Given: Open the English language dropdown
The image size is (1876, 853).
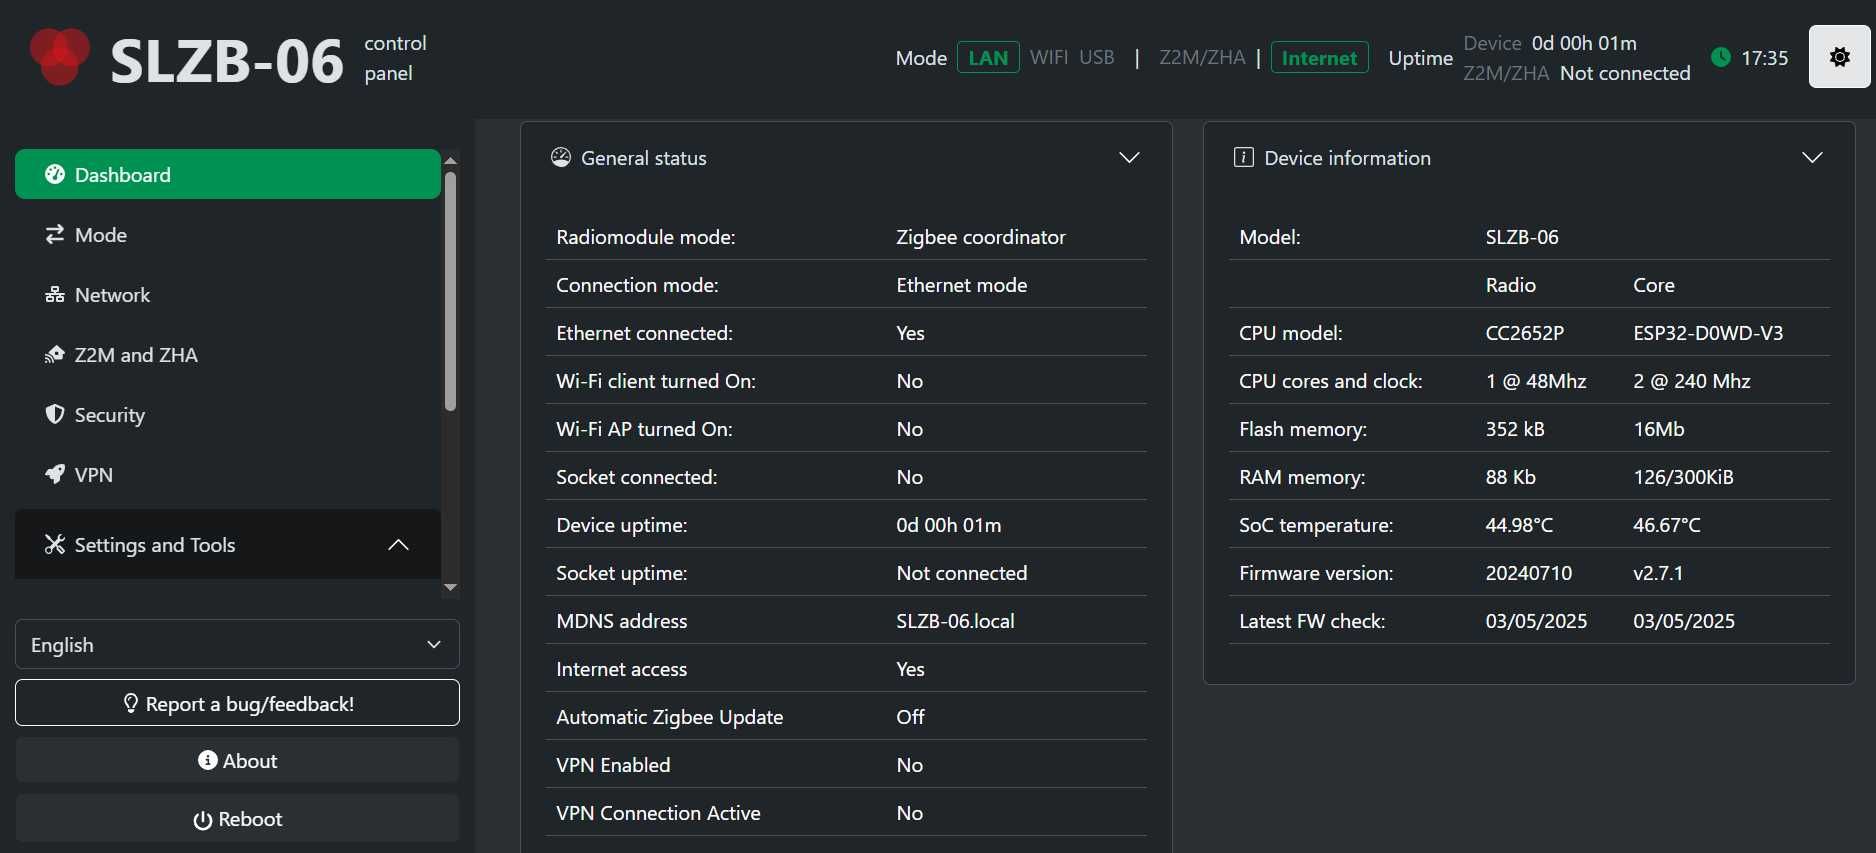Looking at the screenshot, I should [237, 644].
